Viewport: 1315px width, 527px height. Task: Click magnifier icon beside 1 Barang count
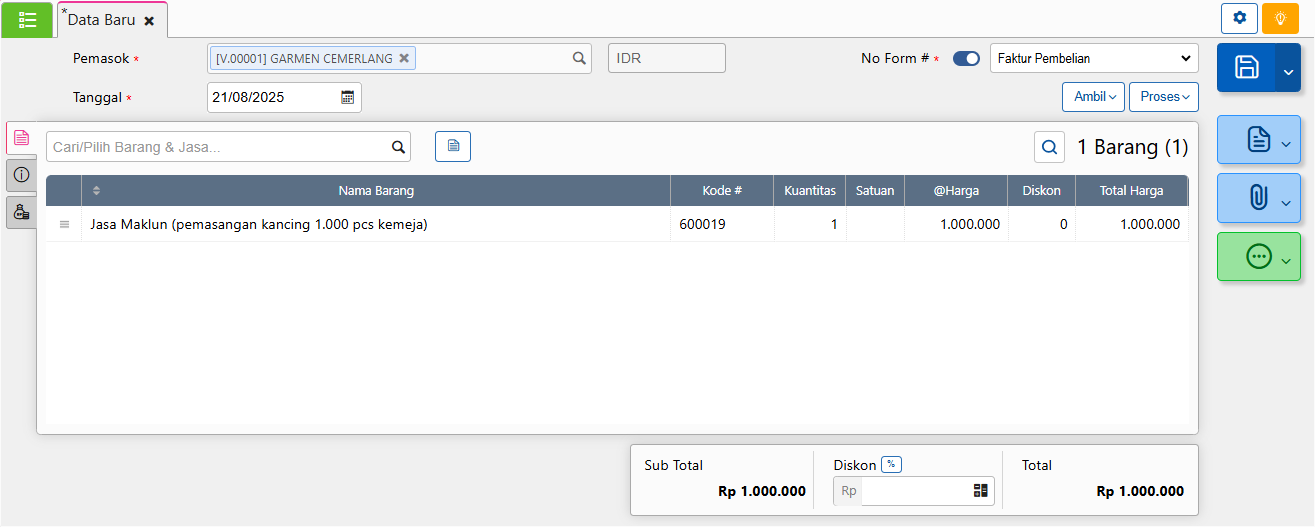coord(1049,147)
